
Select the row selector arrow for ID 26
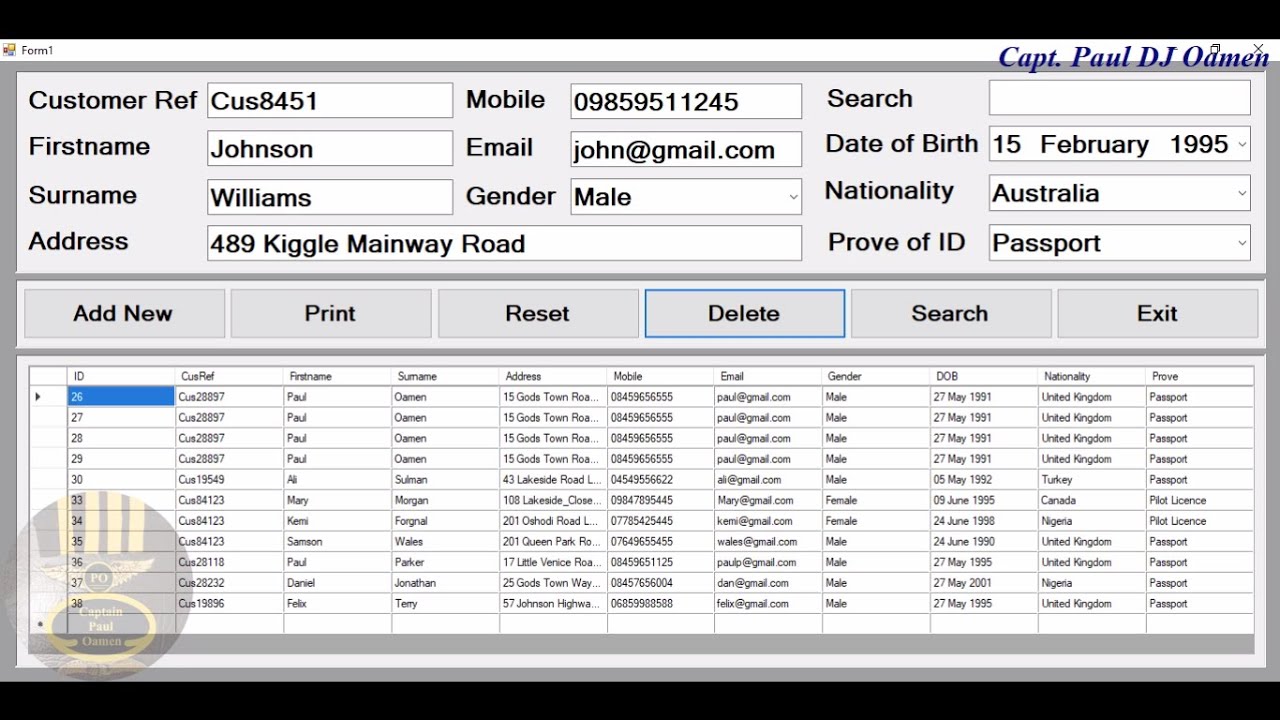point(48,397)
